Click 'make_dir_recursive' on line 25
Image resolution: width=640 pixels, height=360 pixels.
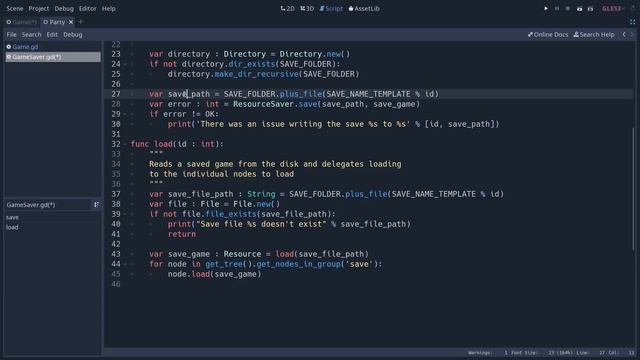[257, 74]
